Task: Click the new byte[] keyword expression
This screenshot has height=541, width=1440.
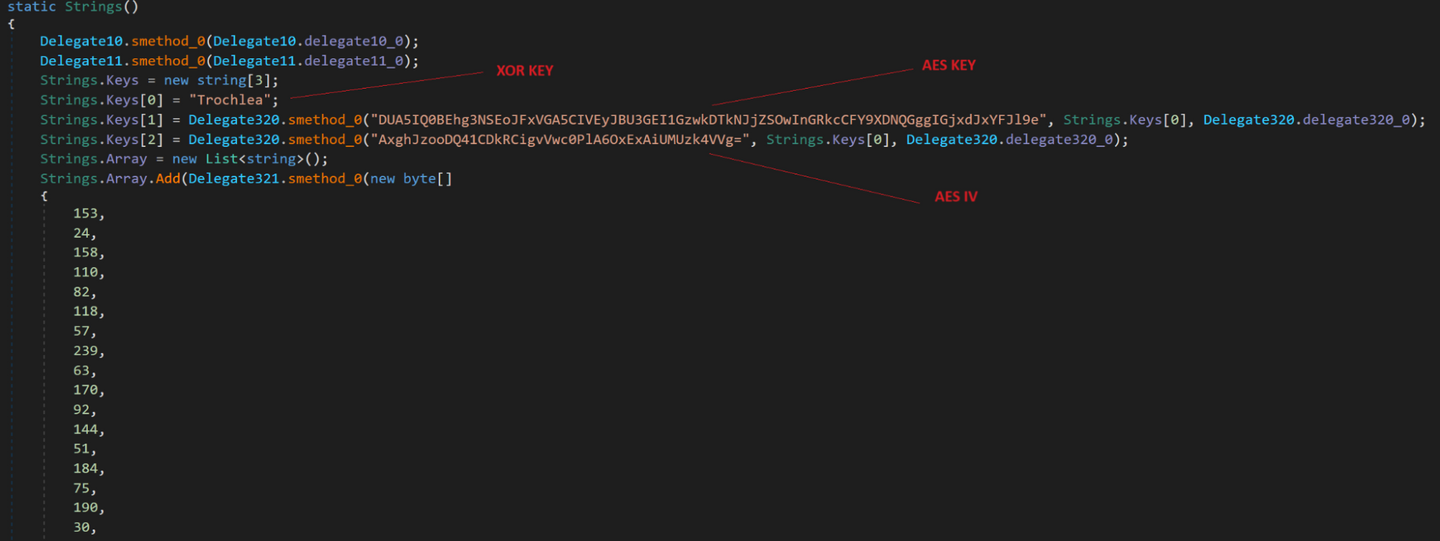Action: pyautogui.click(x=412, y=179)
